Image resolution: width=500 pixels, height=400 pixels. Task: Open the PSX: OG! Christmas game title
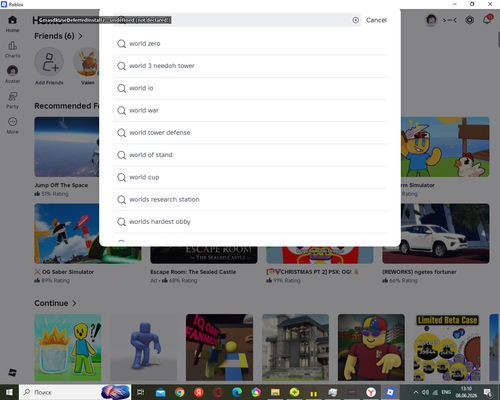point(313,272)
